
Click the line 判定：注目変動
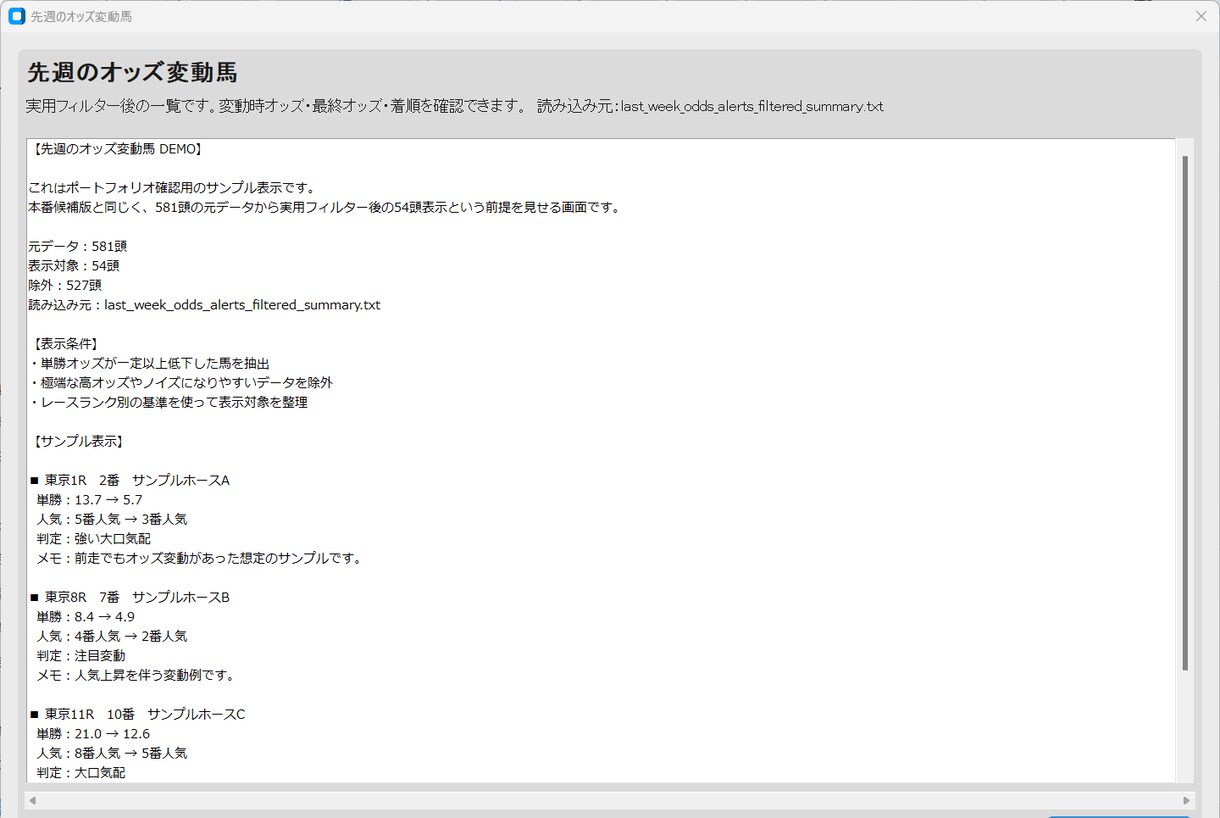pyautogui.click(x=81, y=656)
